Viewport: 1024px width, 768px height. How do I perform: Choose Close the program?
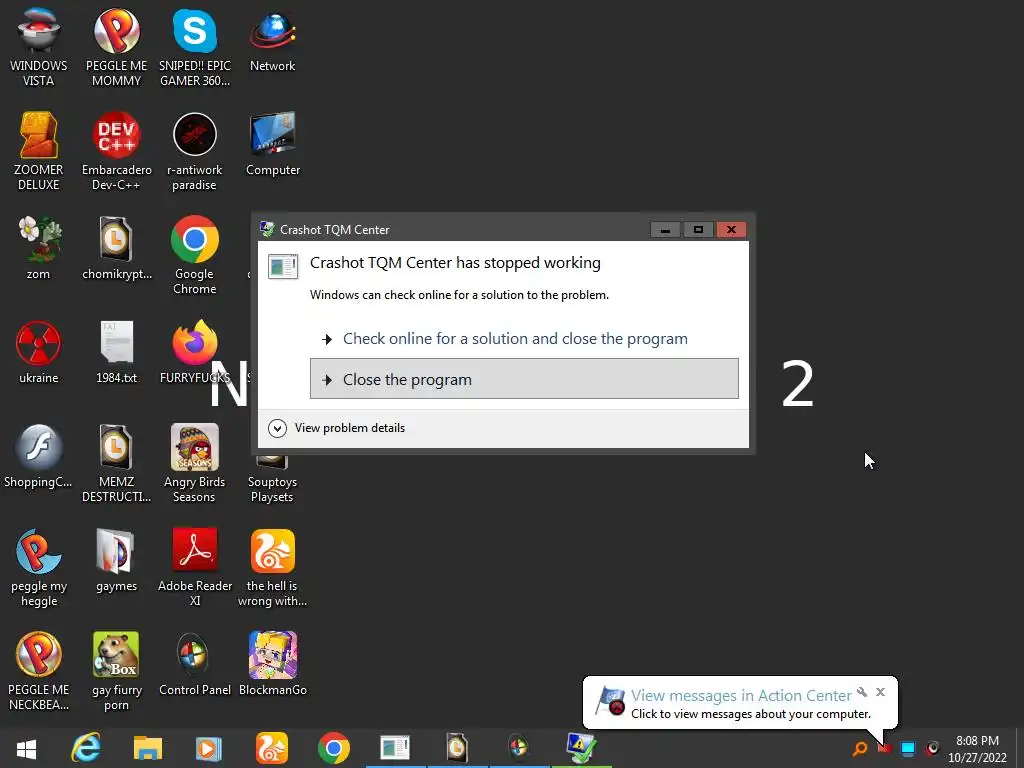524,379
